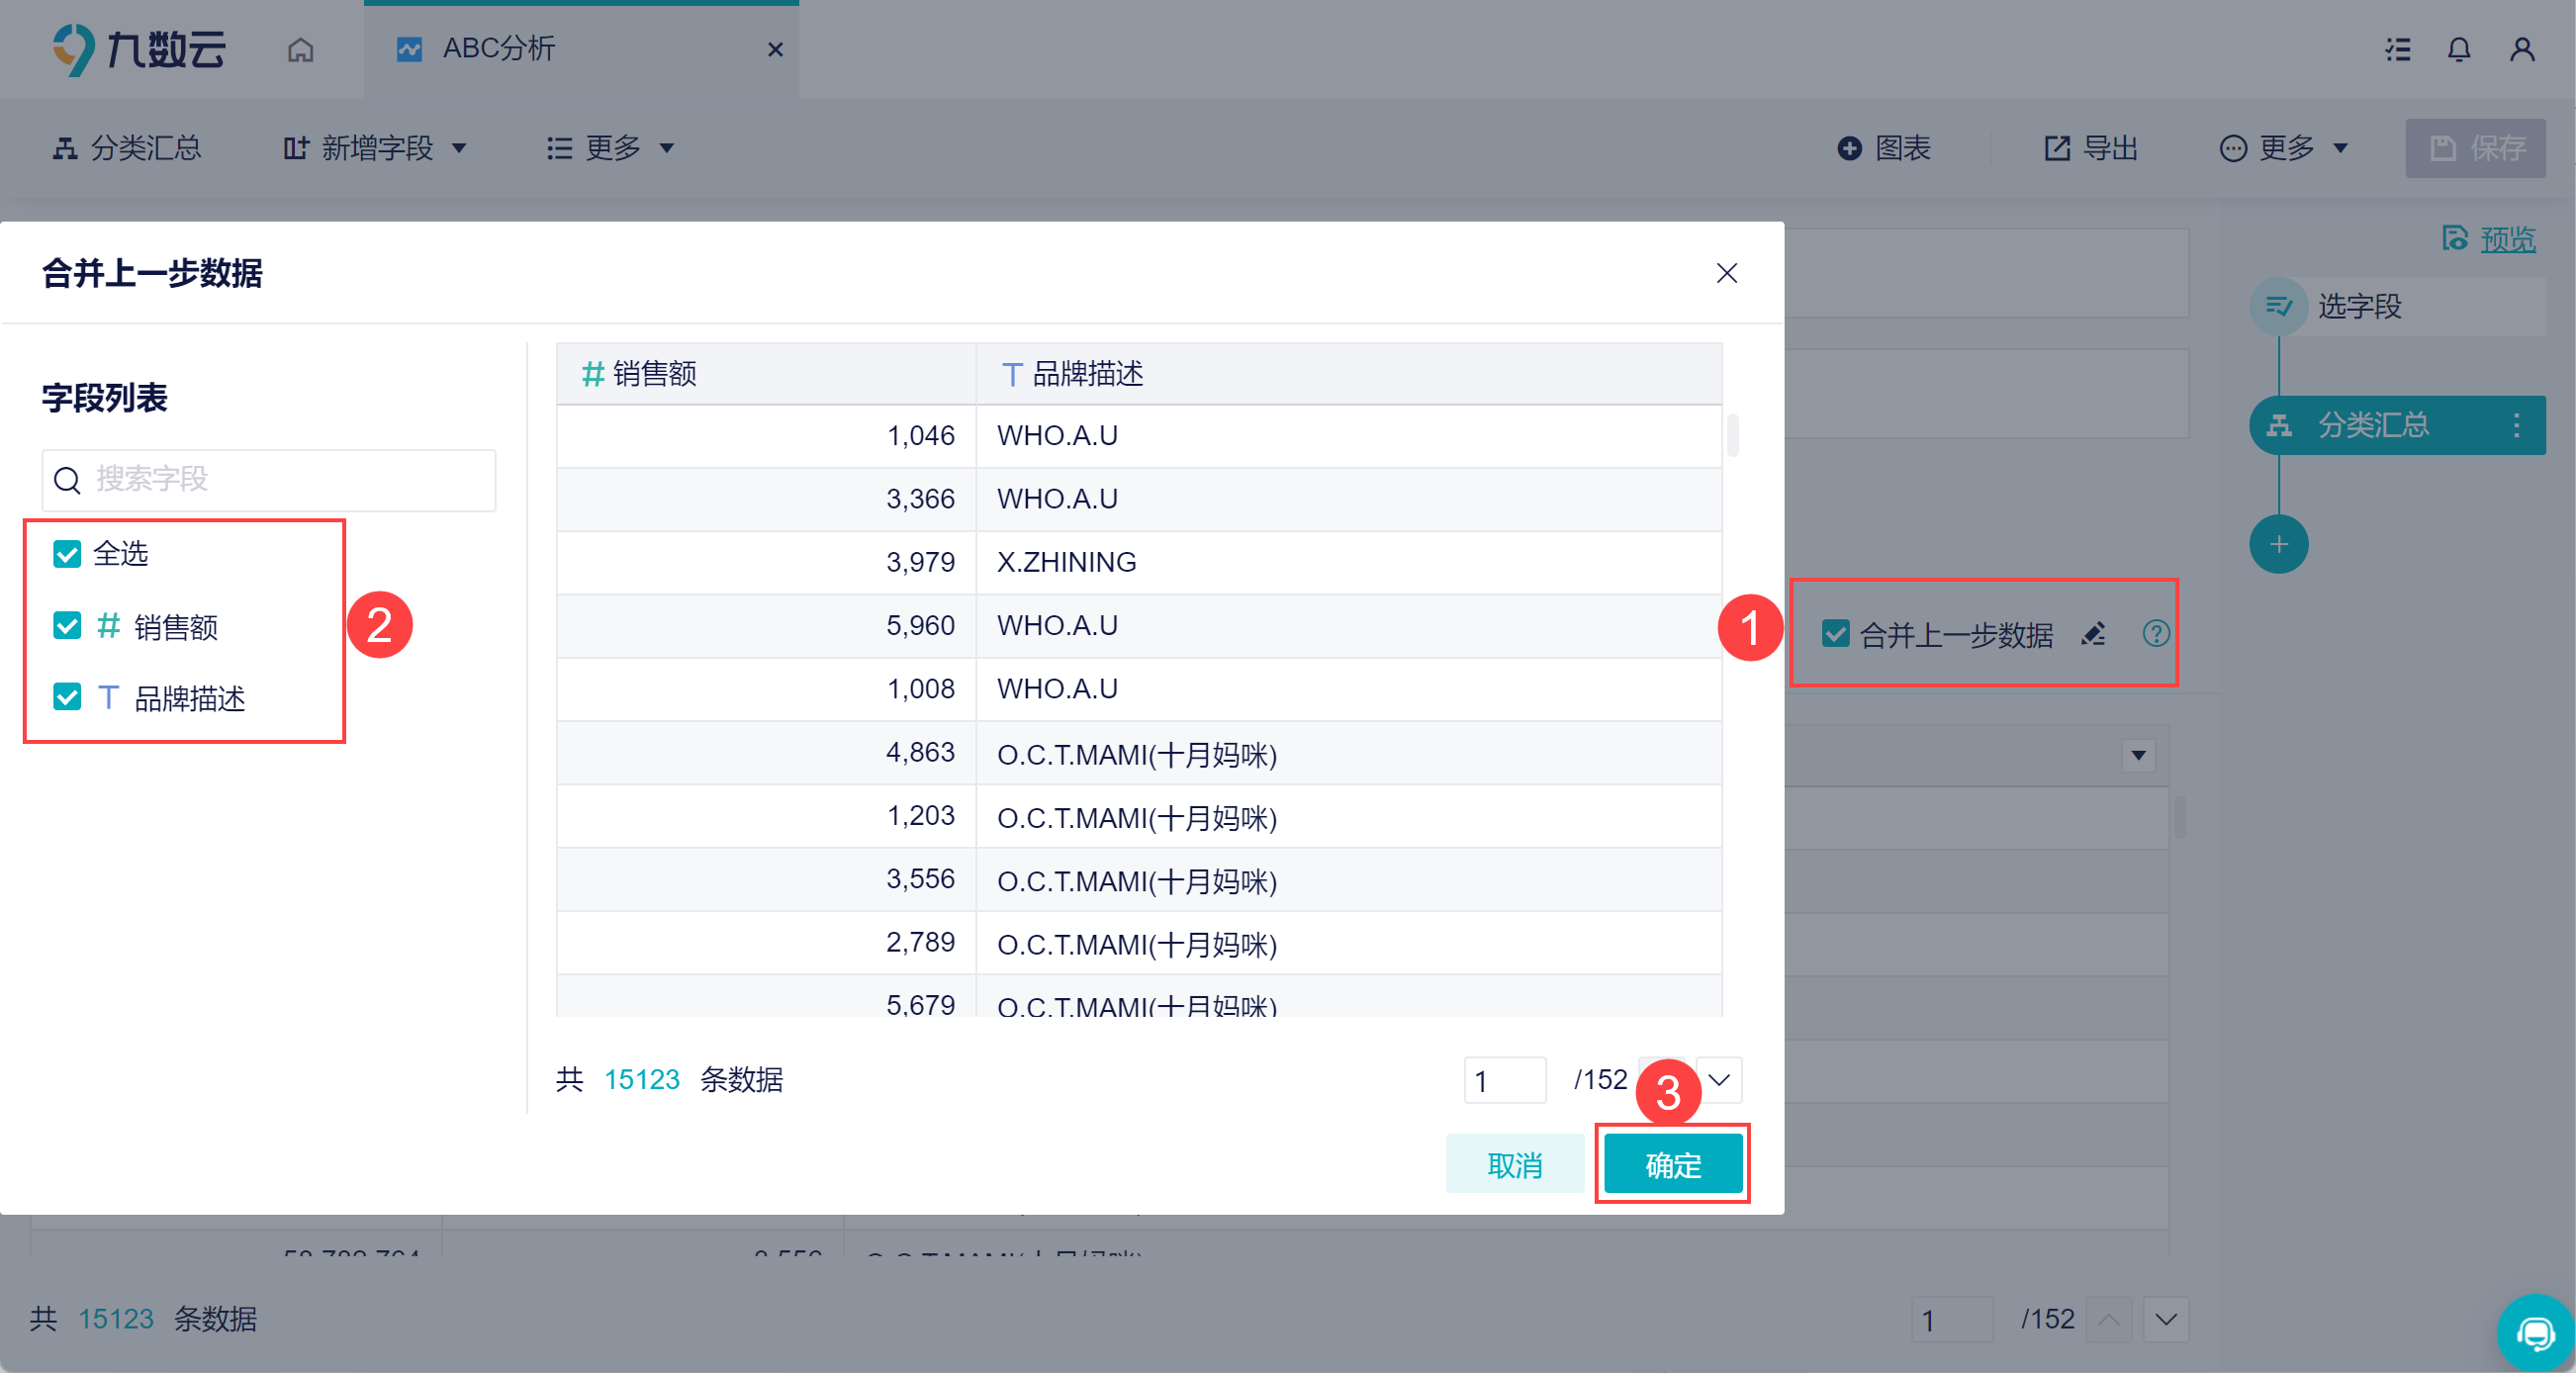Click the 取消 button

coord(1514,1164)
